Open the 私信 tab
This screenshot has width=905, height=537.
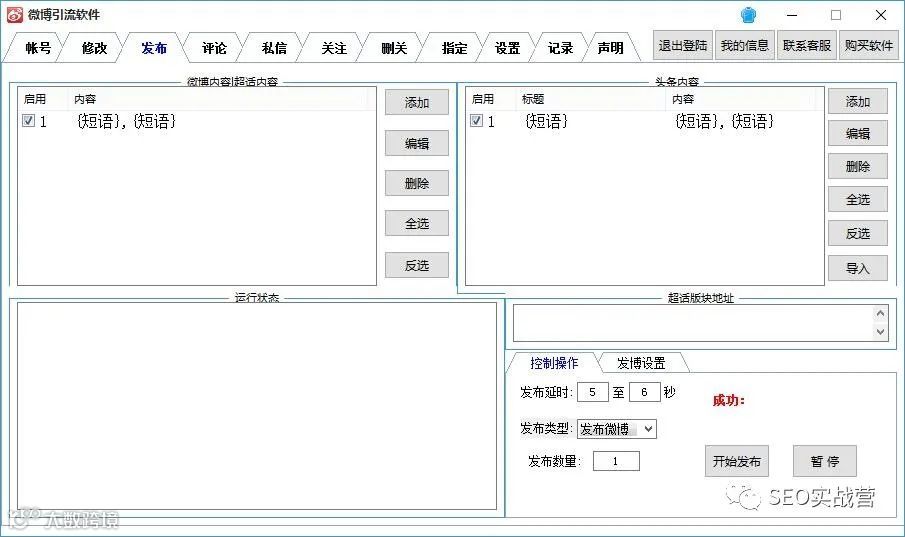(274, 48)
